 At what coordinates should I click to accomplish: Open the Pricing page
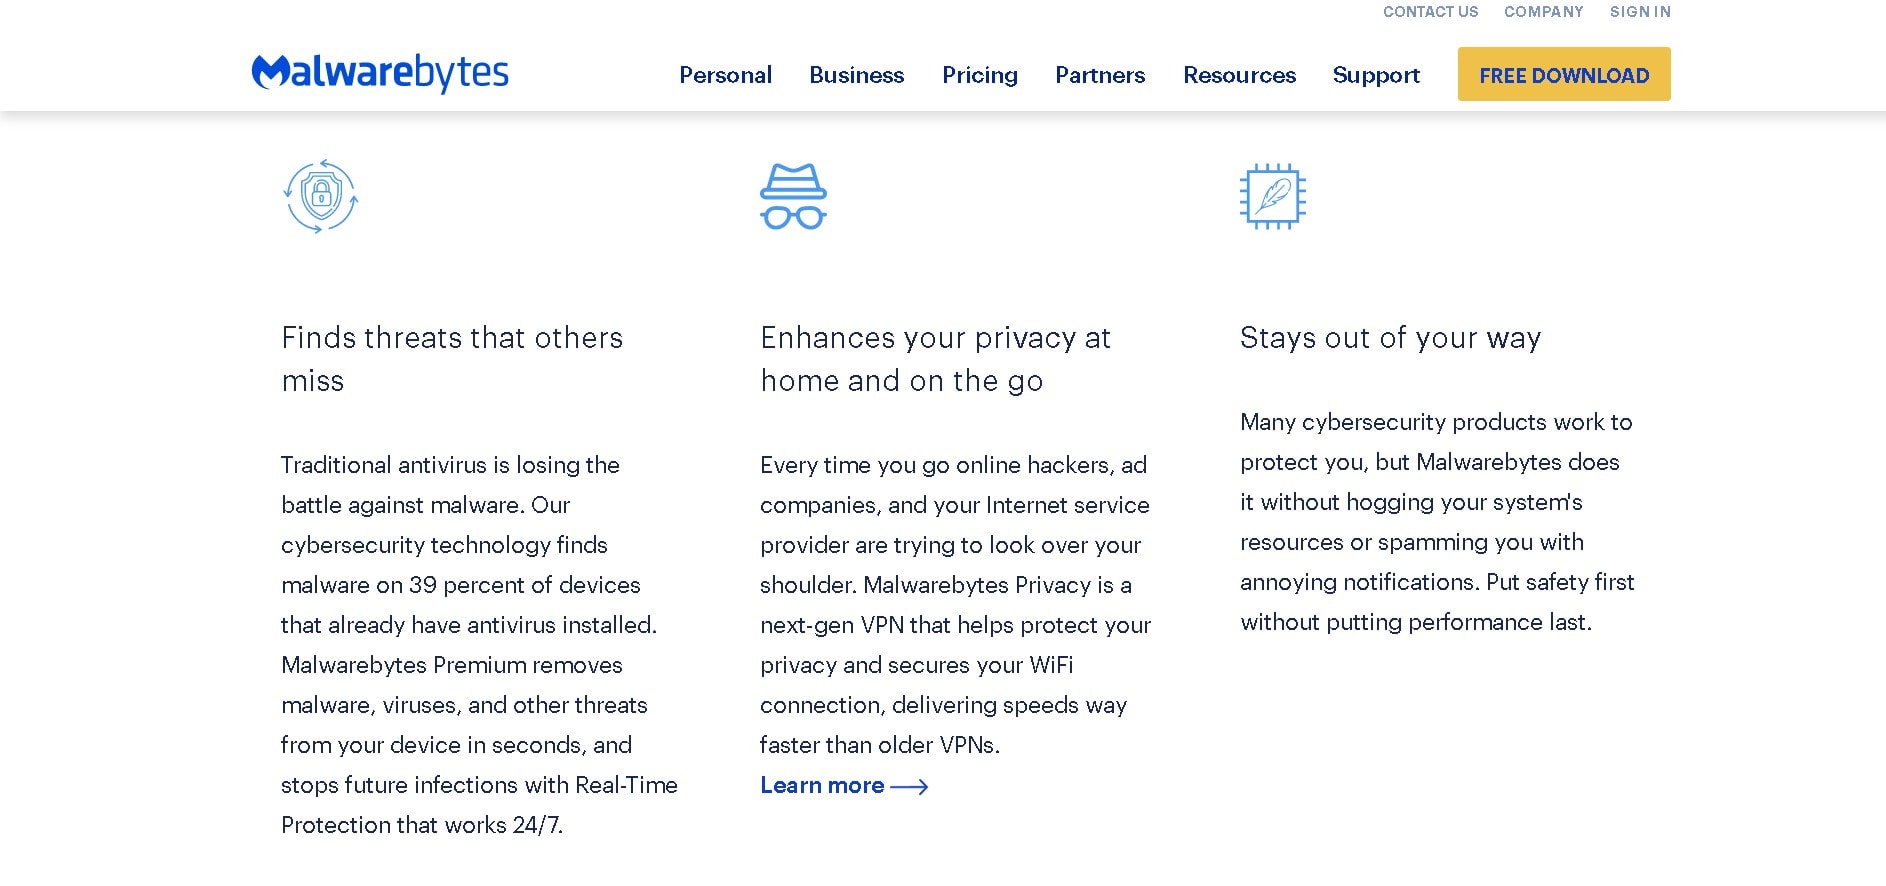(x=979, y=75)
